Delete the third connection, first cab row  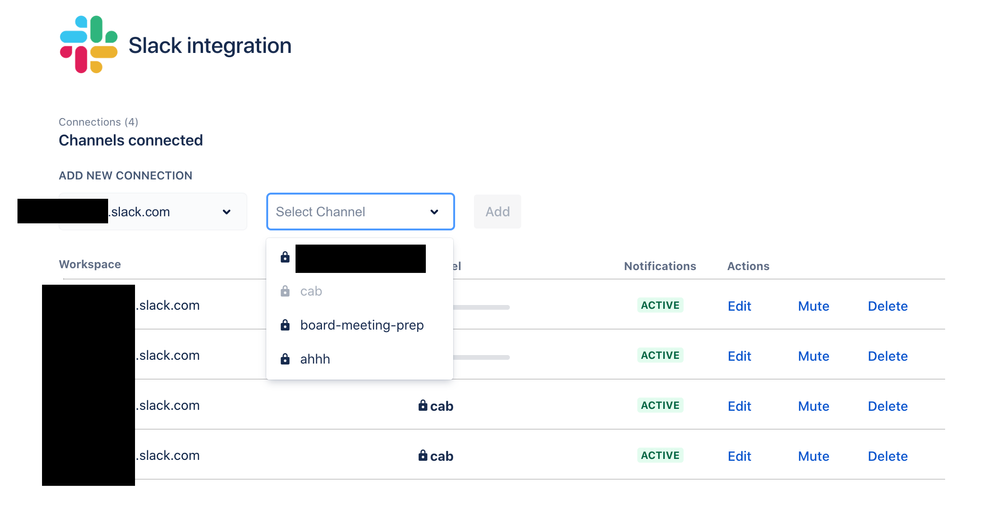tap(888, 406)
